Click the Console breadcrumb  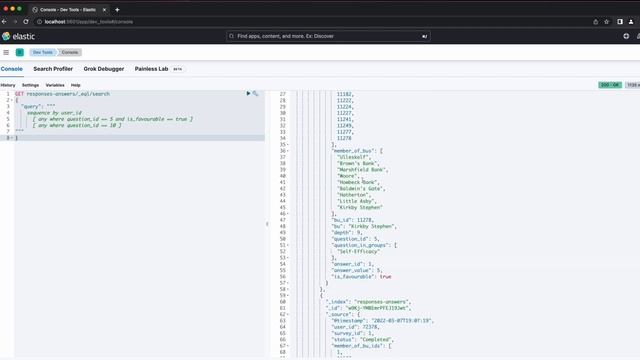pos(70,52)
